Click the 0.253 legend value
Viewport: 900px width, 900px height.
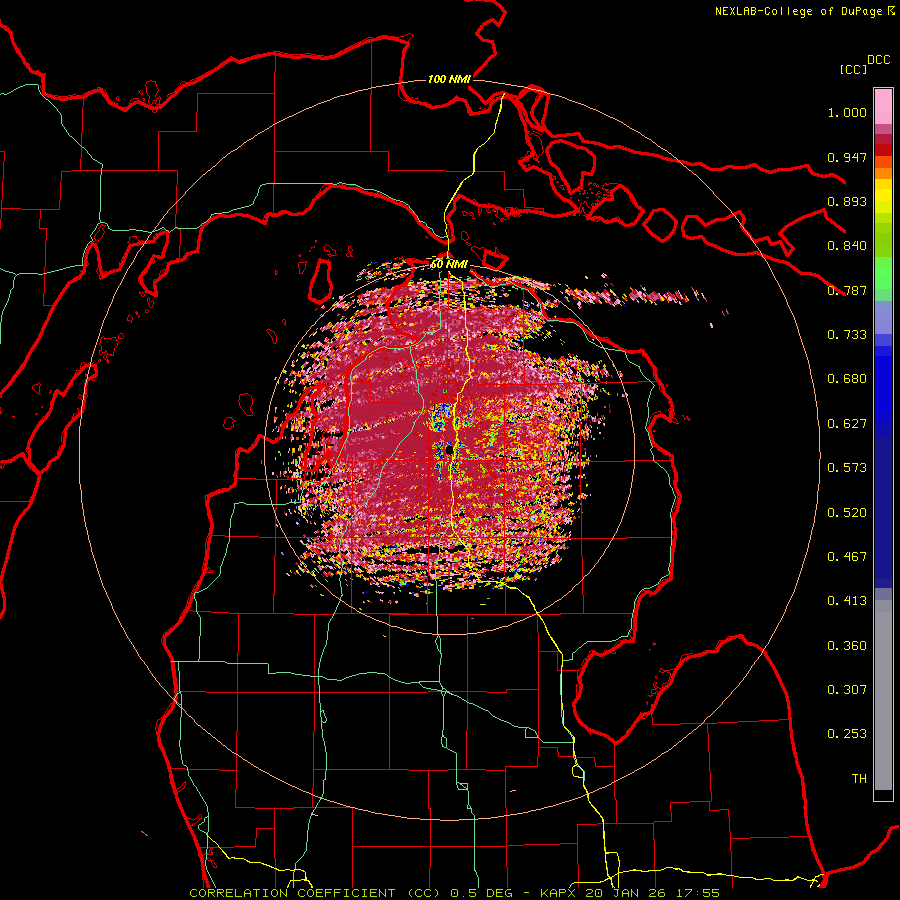847,734
